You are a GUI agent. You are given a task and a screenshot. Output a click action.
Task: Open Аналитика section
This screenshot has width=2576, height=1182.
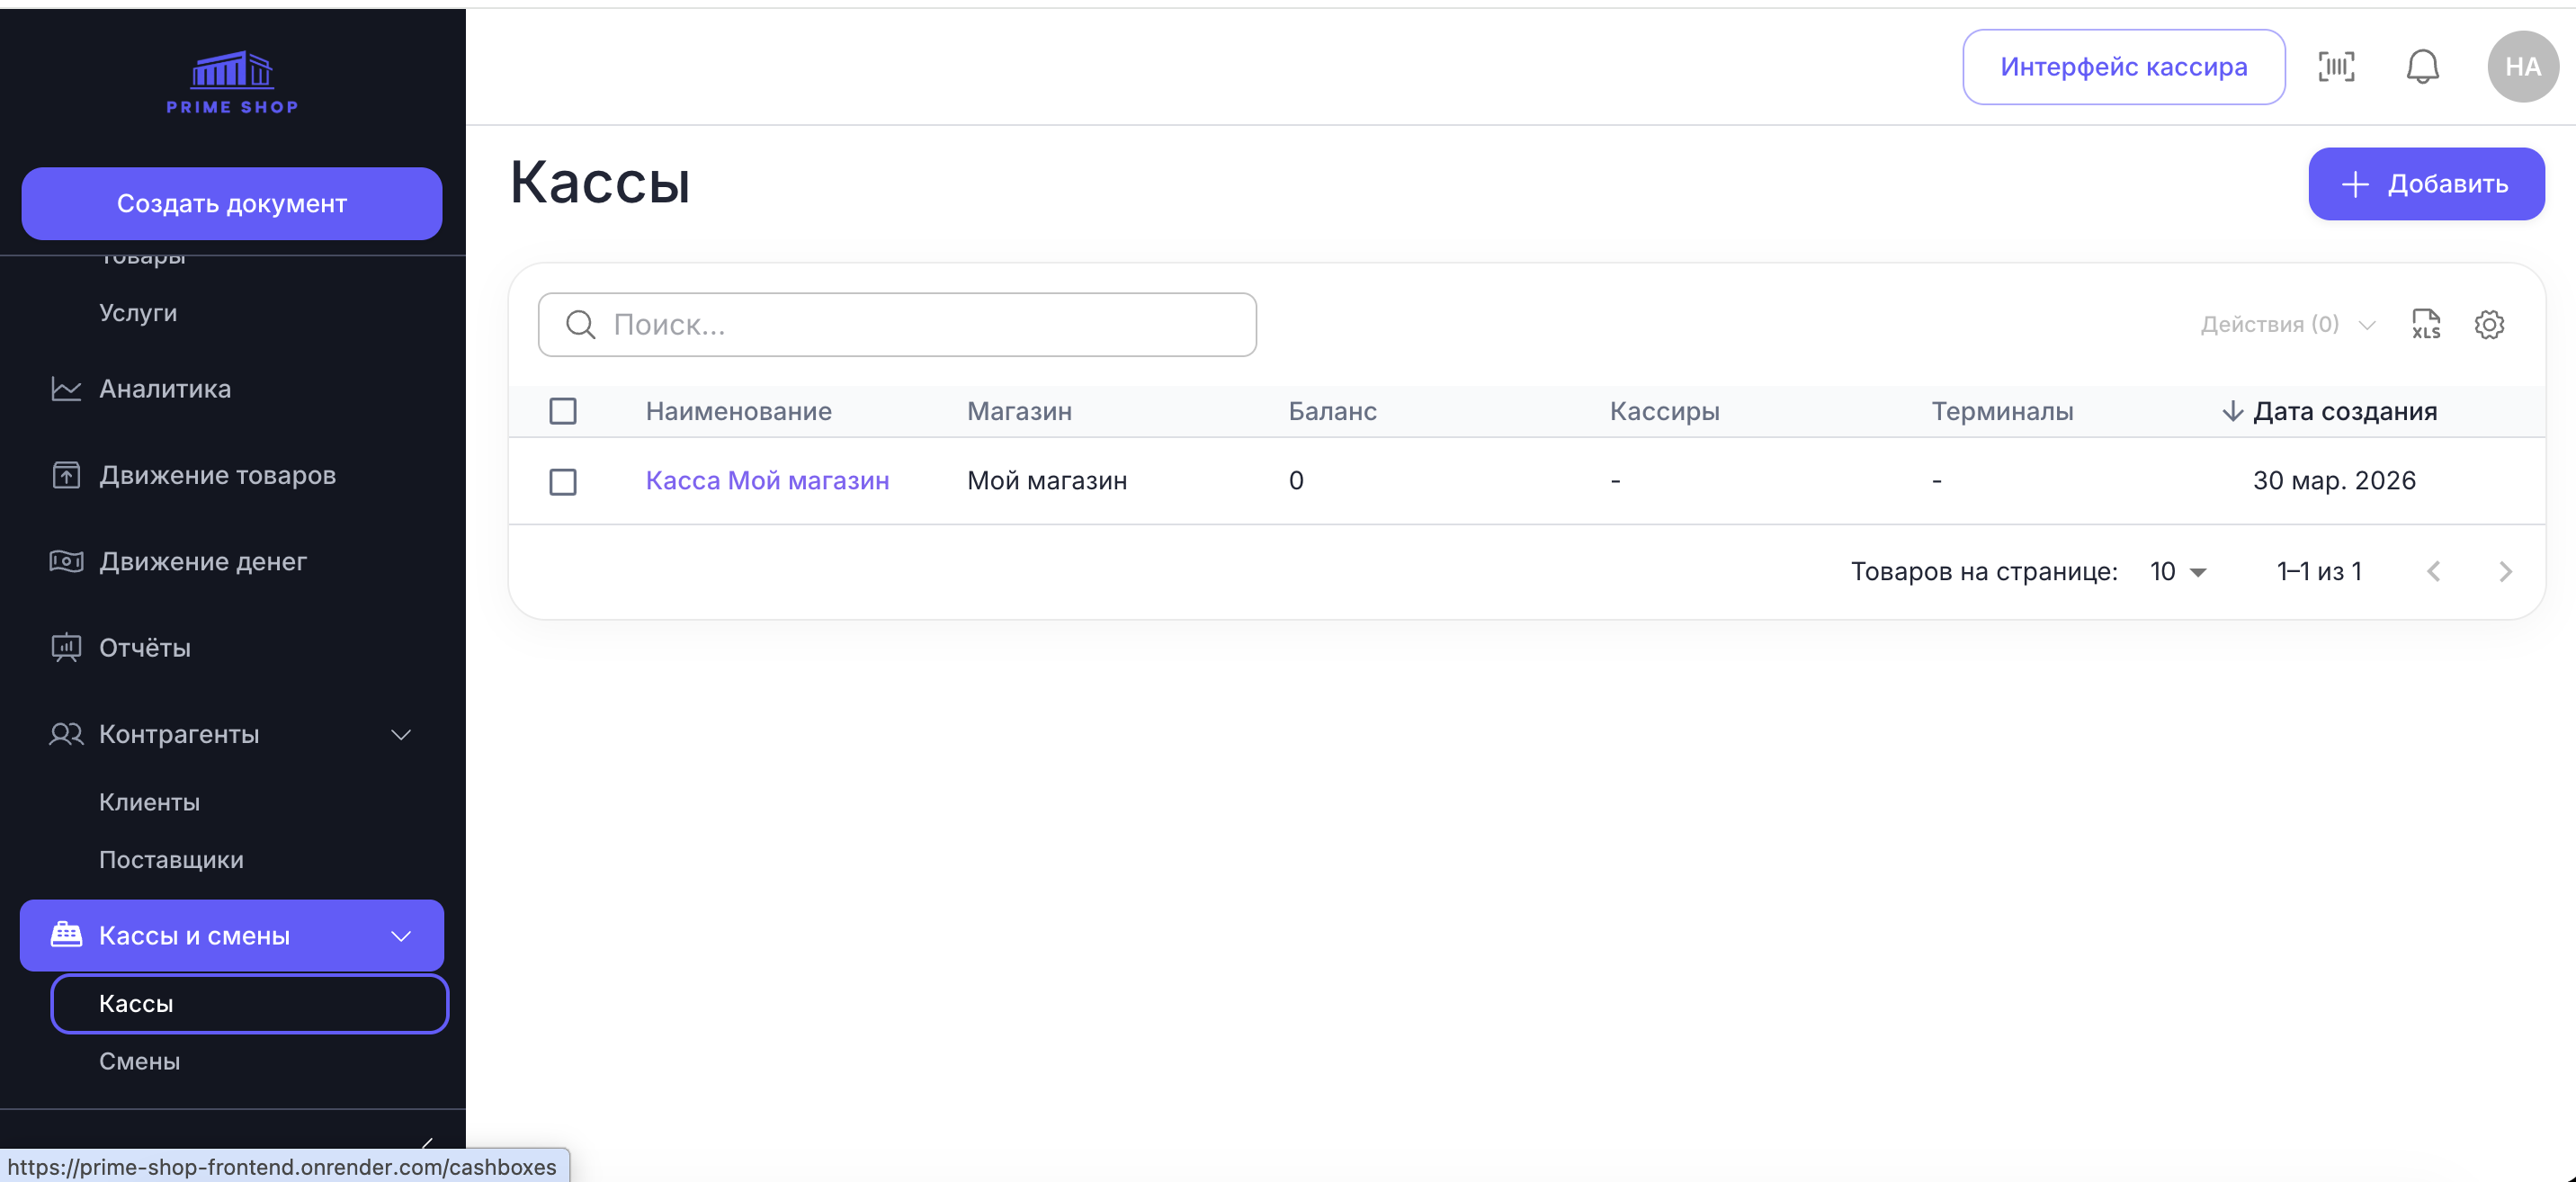point(165,389)
